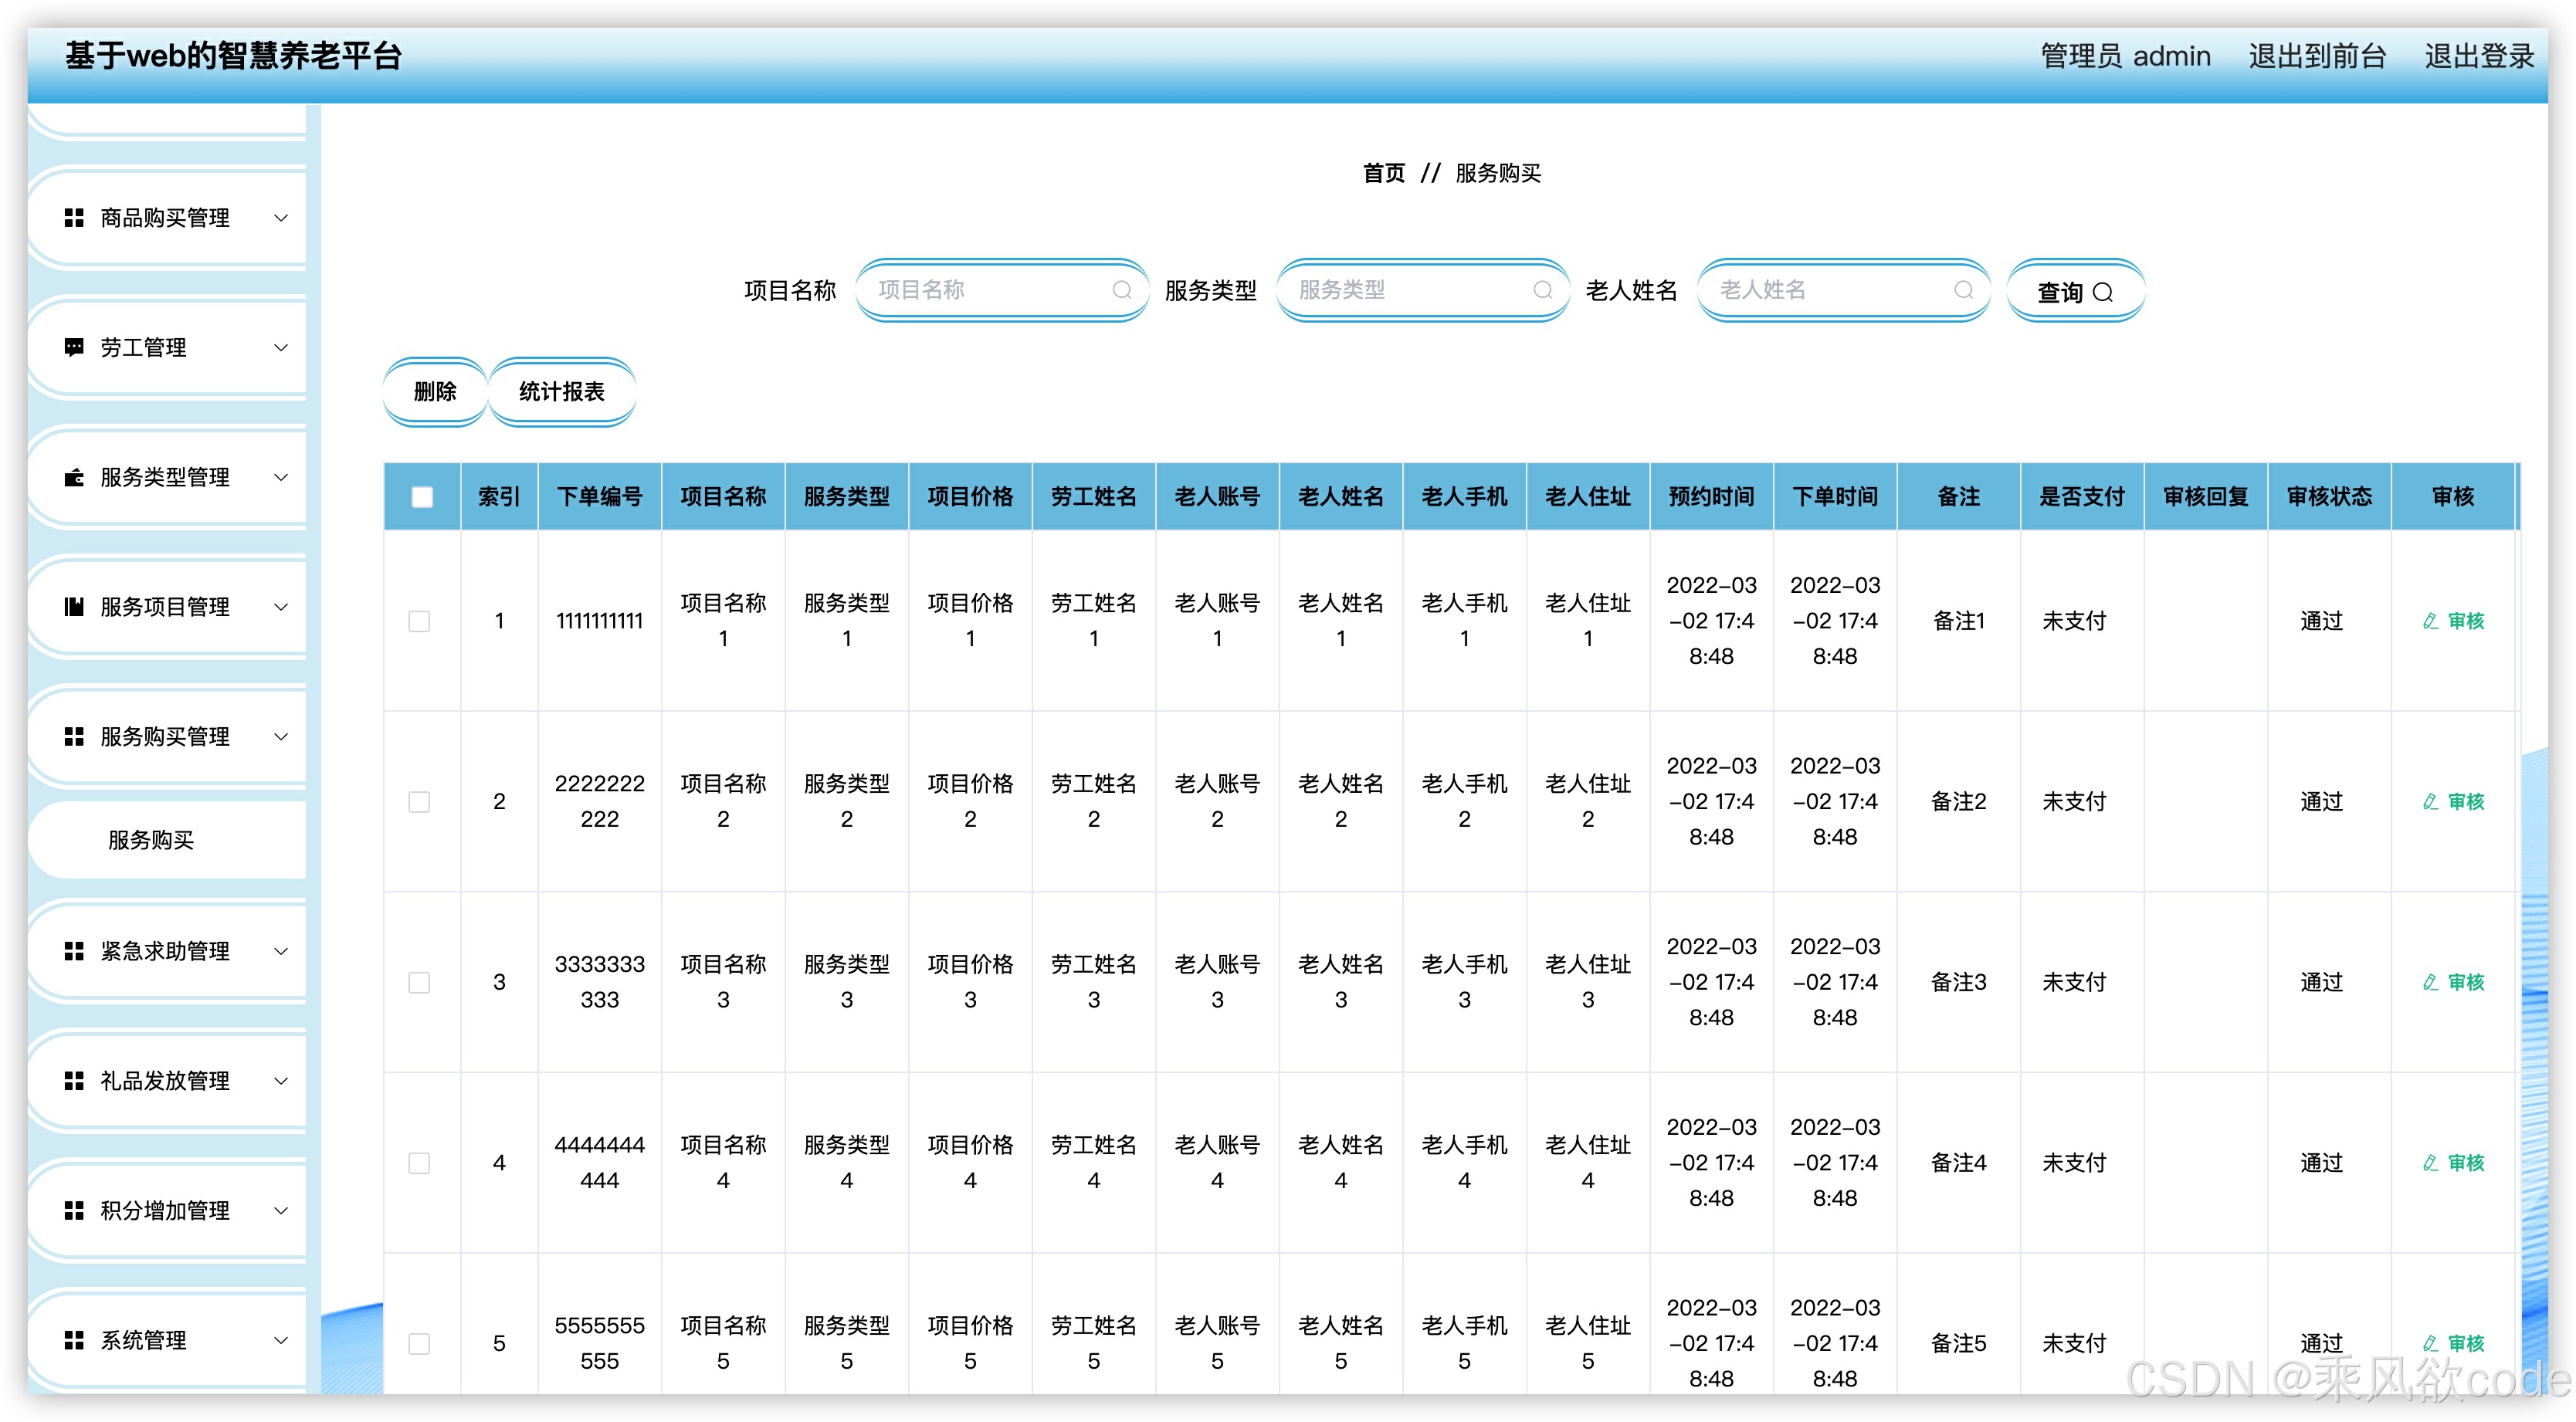Click the 商品购买管理 grid icon
The image size is (2576, 1422).
(73, 217)
